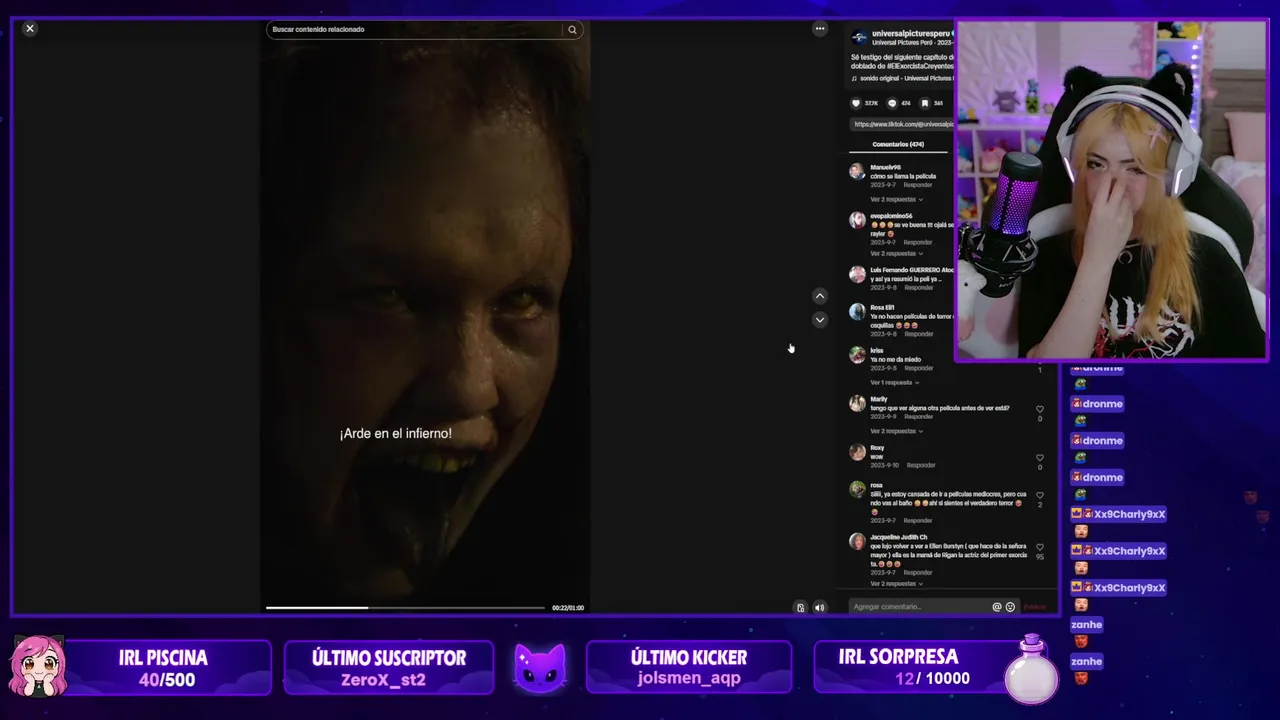
Task: Open rosa's profile avatar
Action: click(857, 490)
